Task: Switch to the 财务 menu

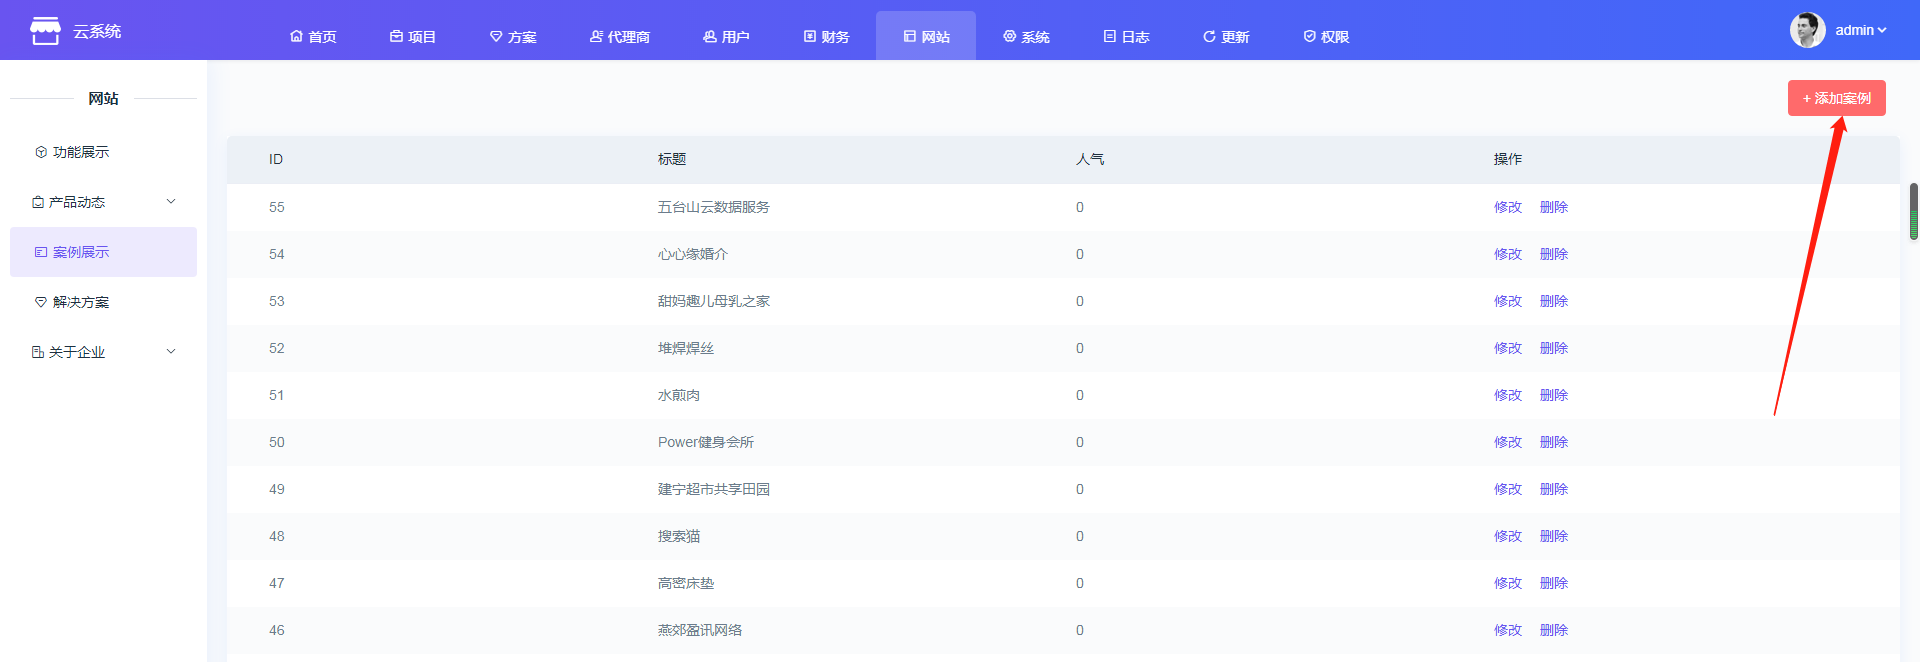Action: click(x=826, y=36)
